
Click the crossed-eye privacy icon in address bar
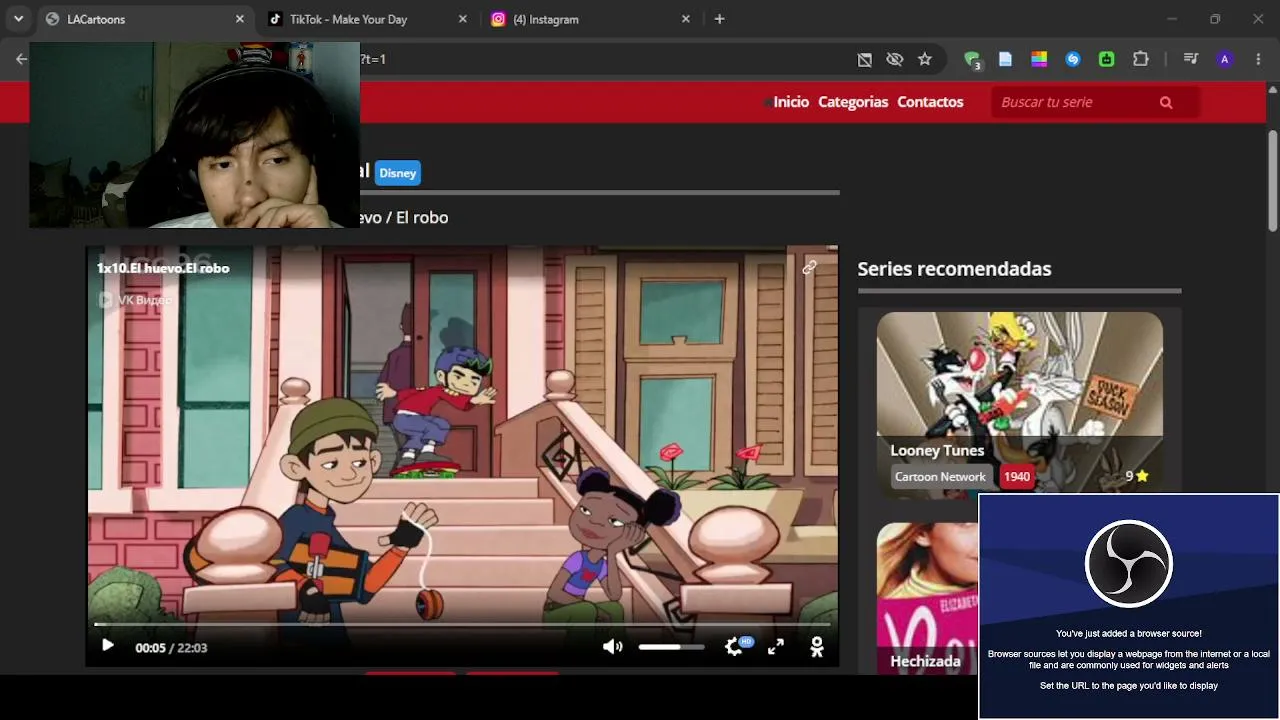tap(895, 59)
